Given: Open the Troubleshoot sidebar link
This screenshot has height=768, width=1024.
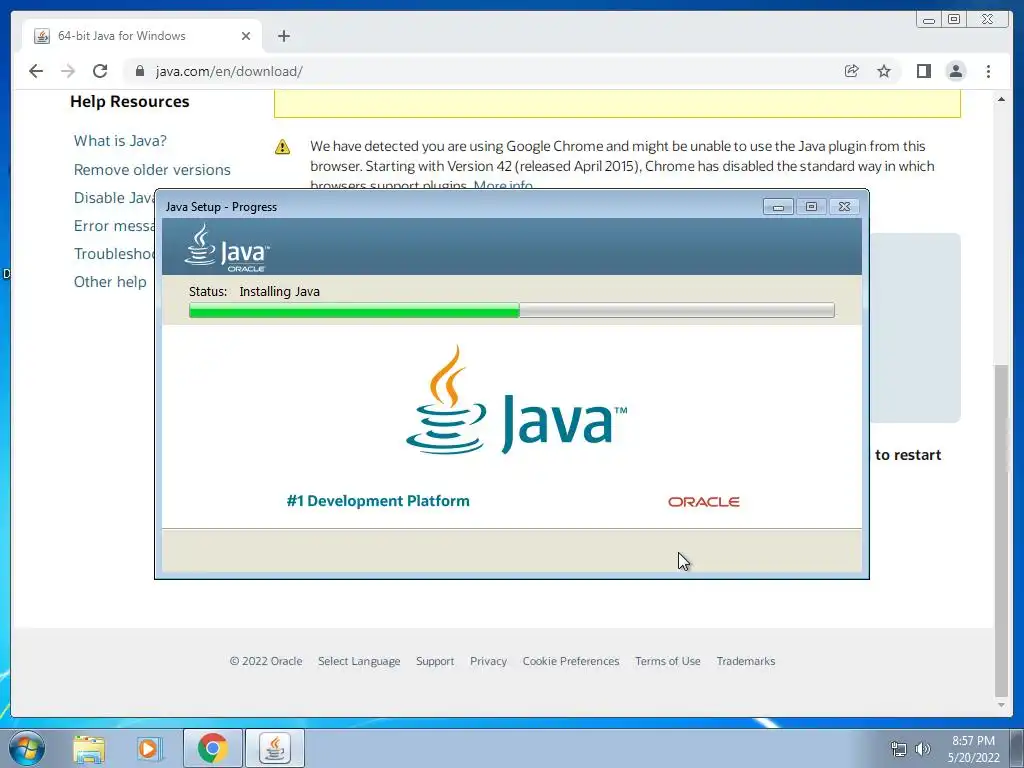Looking at the screenshot, I should pos(114,254).
